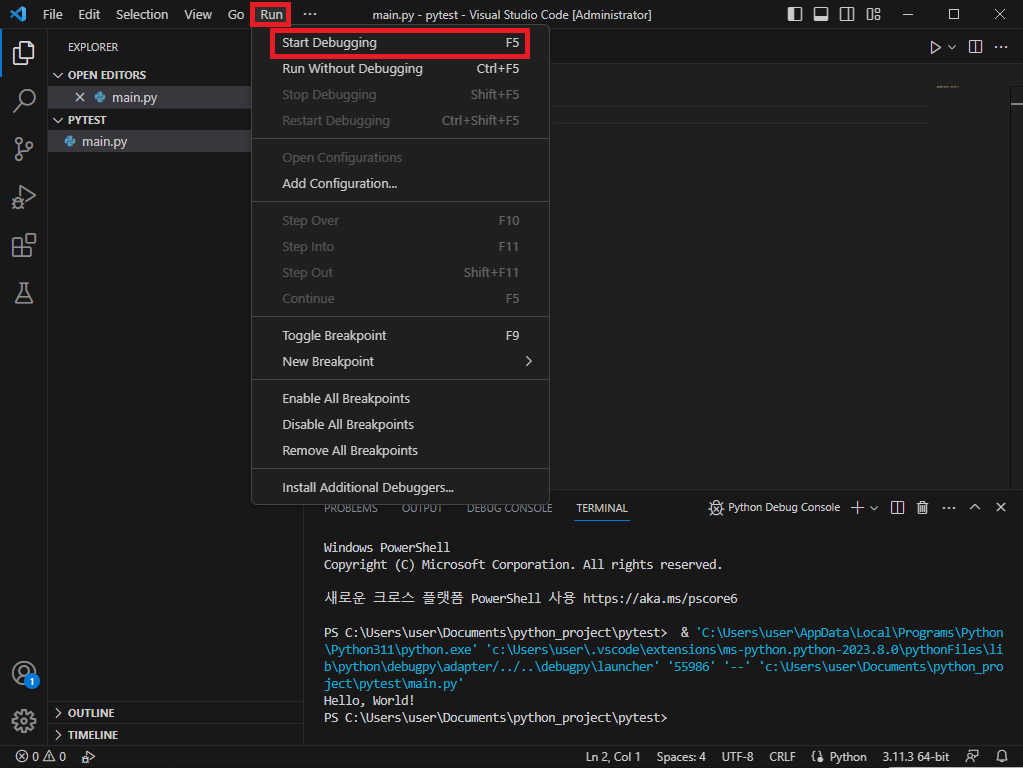The image size is (1023, 768).
Task: Expand the OUTLINE section
Action: coord(91,713)
